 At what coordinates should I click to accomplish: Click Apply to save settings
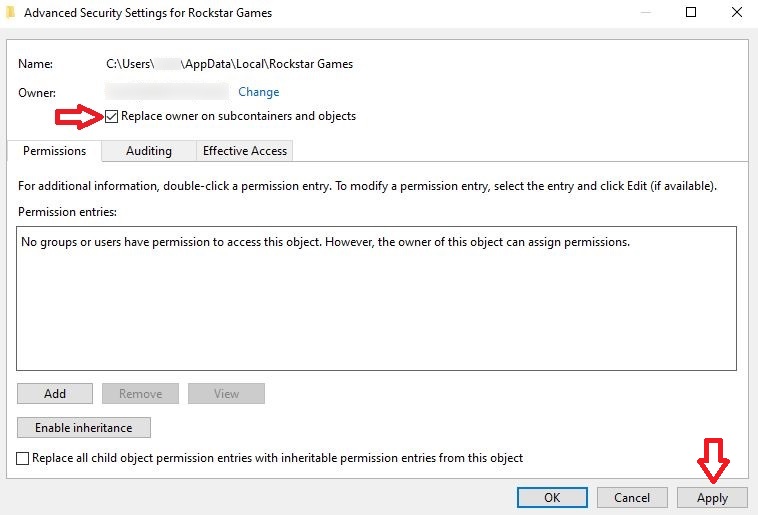(712, 497)
